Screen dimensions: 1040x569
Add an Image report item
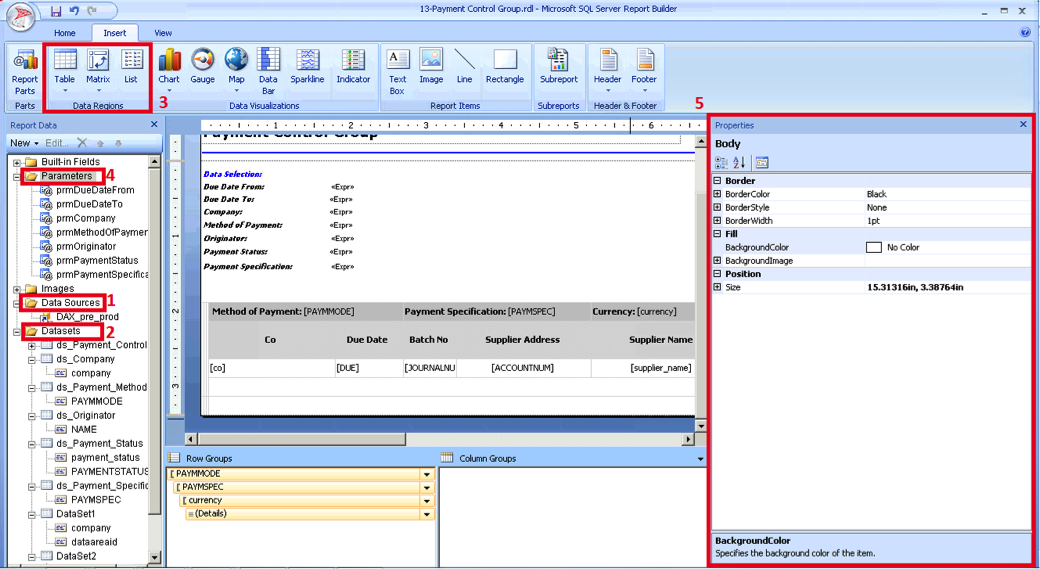pyautogui.click(x=431, y=66)
